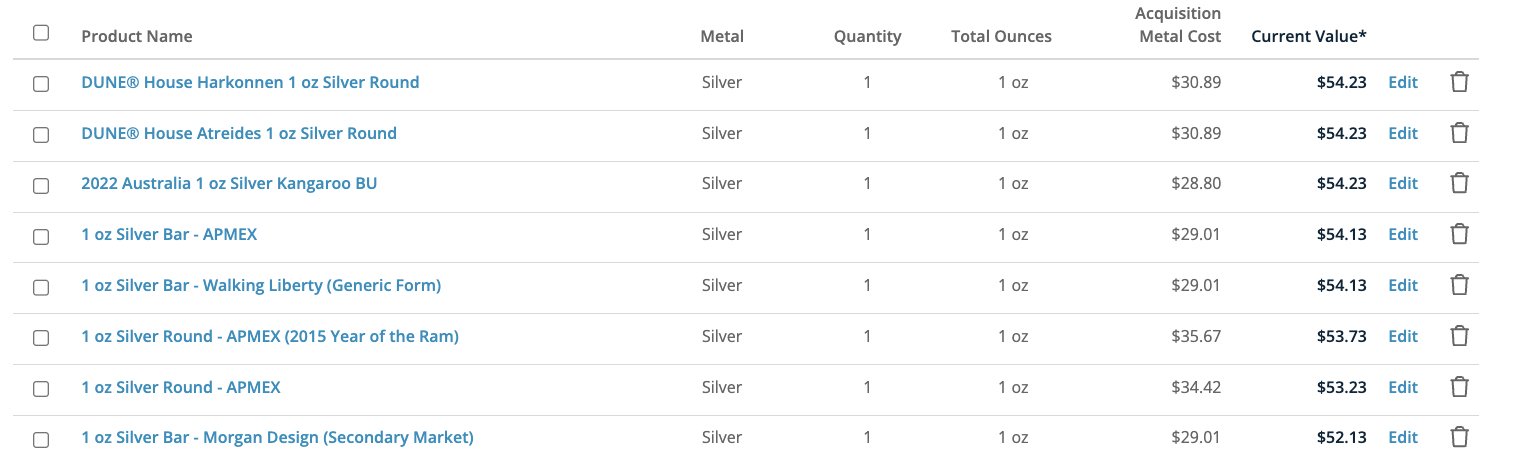
Task: Delete the 2015 Year of the Ram round
Action: coord(1459,336)
